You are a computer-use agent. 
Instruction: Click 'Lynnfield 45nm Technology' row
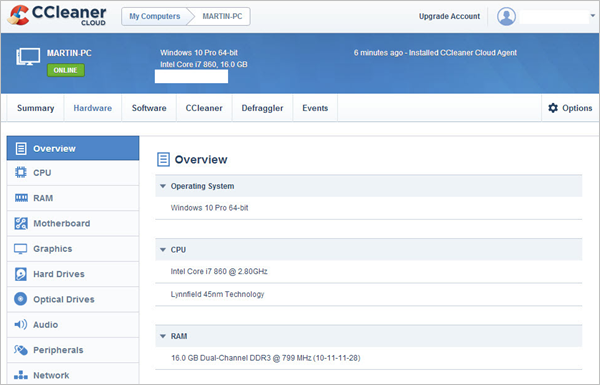(368, 294)
